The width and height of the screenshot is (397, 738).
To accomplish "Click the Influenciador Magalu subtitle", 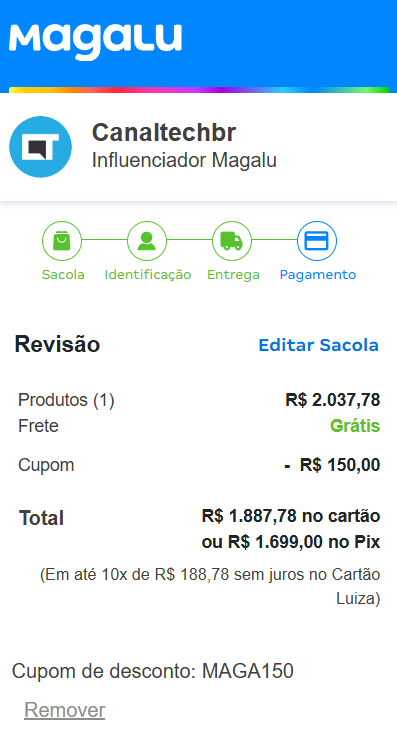I will [x=184, y=160].
